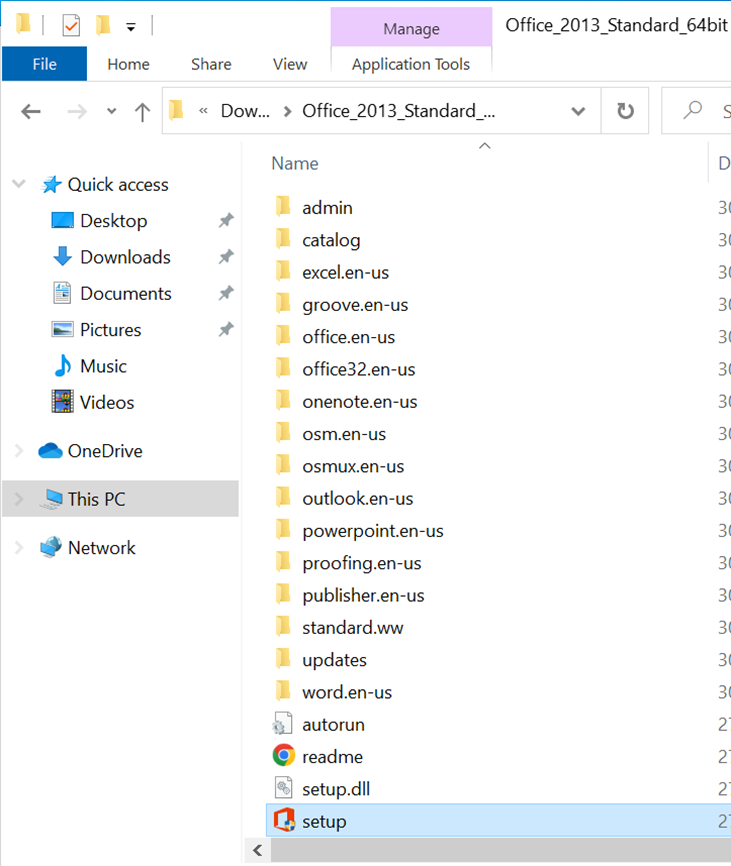Expand the OneDrive tree node
731x866 pixels.
(19, 451)
